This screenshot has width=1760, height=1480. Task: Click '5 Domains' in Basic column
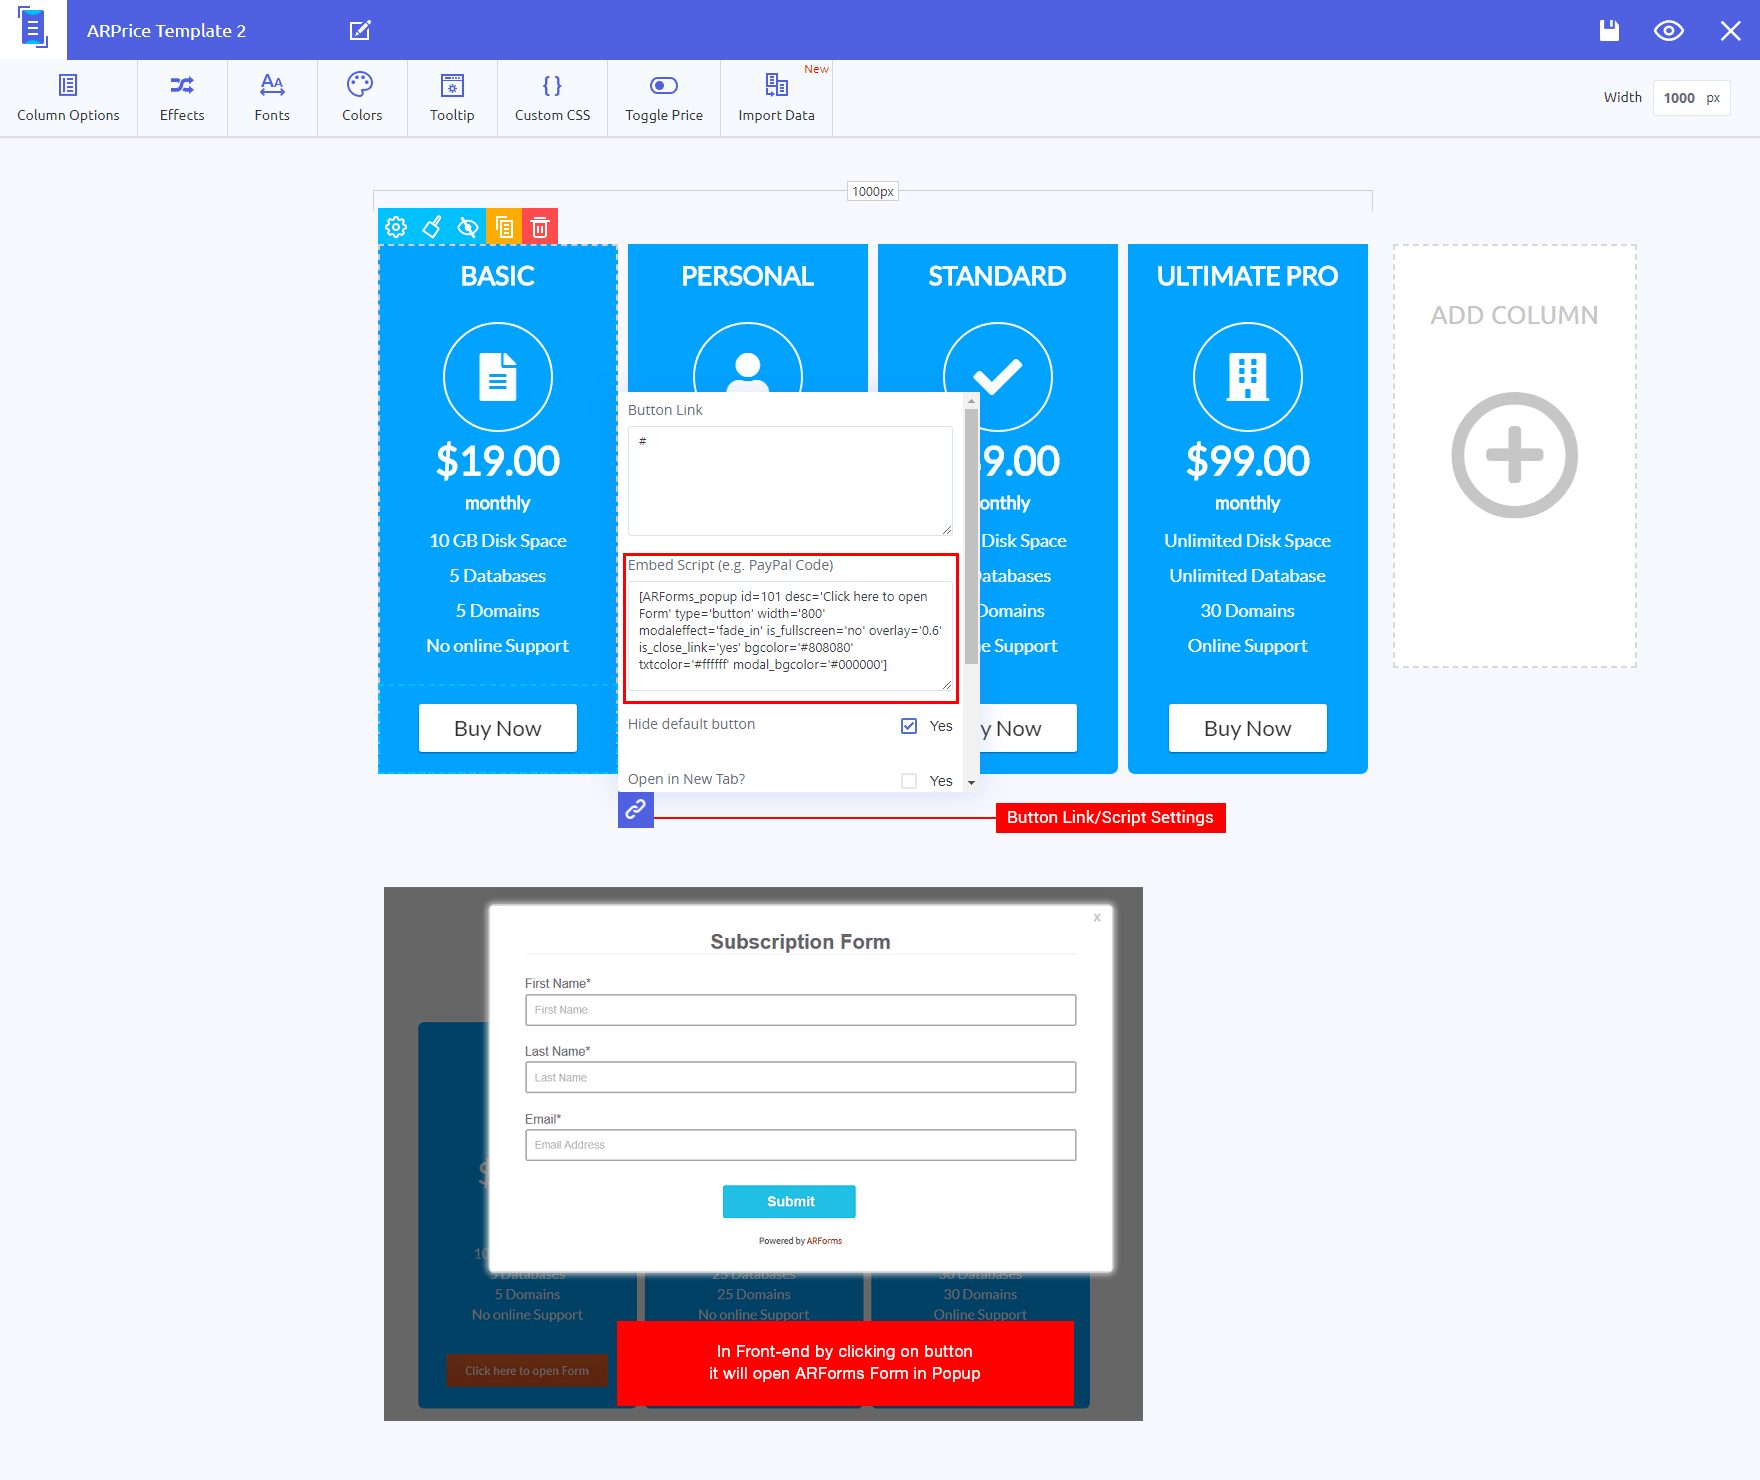498,611
